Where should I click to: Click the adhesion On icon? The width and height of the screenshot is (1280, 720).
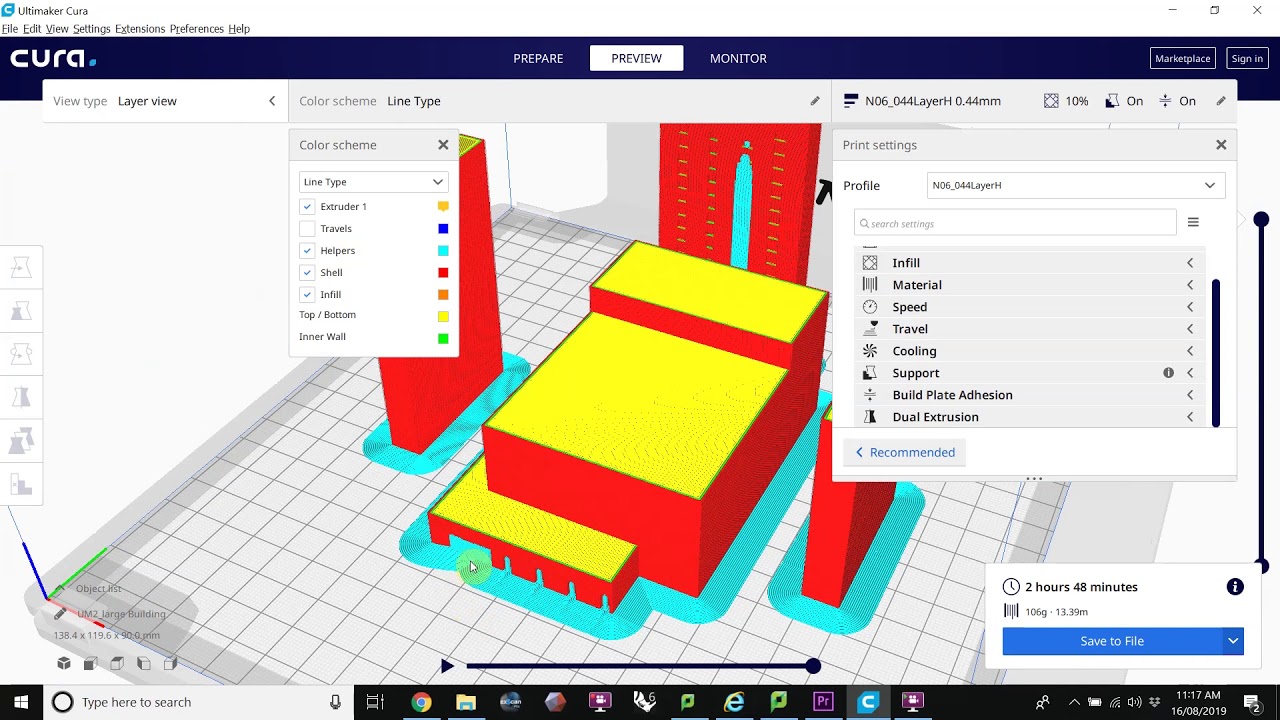tap(1166, 101)
